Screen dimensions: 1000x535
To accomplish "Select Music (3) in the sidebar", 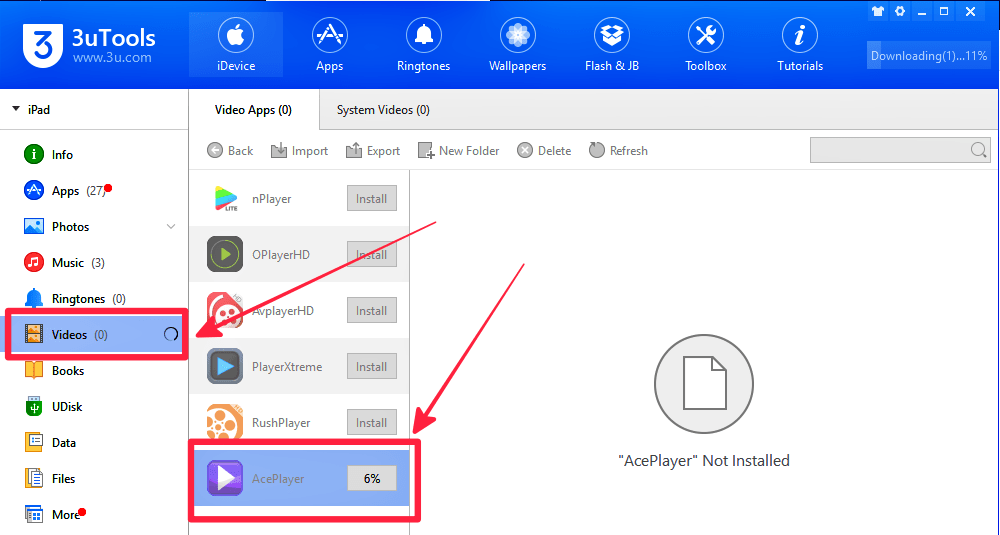I will pos(92,263).
